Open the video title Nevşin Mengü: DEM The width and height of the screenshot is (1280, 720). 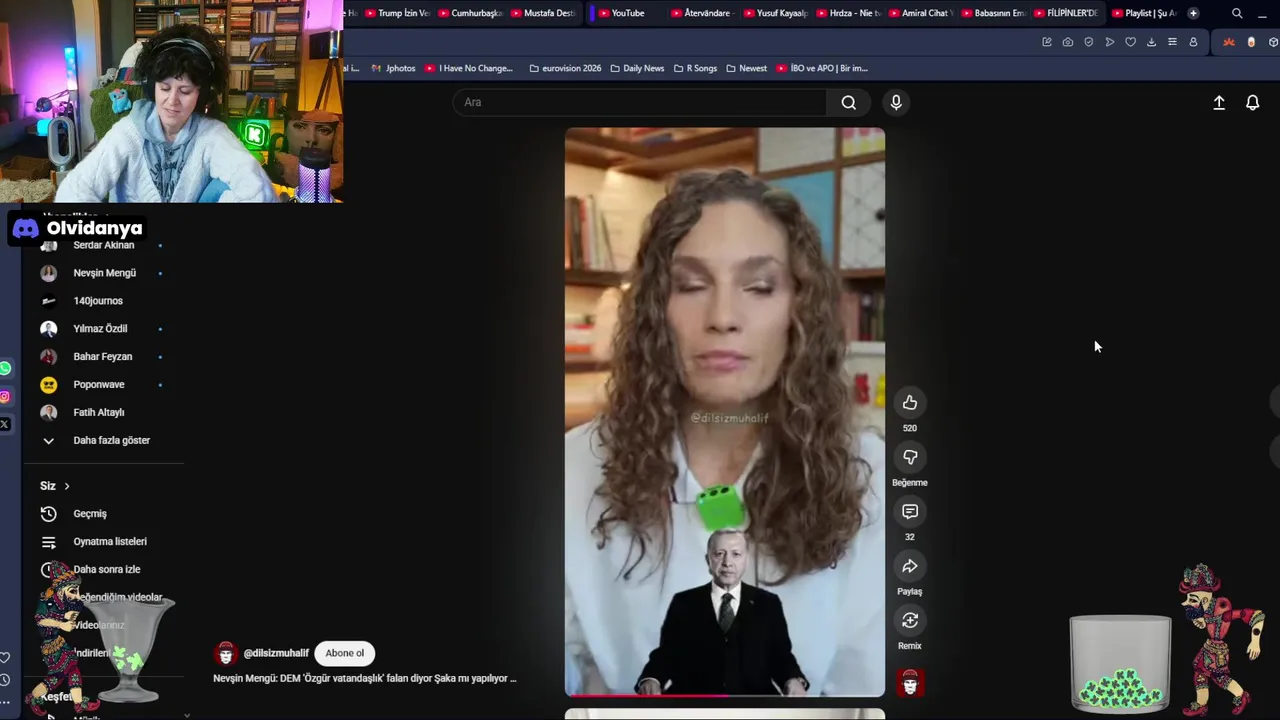click(365, 678)
